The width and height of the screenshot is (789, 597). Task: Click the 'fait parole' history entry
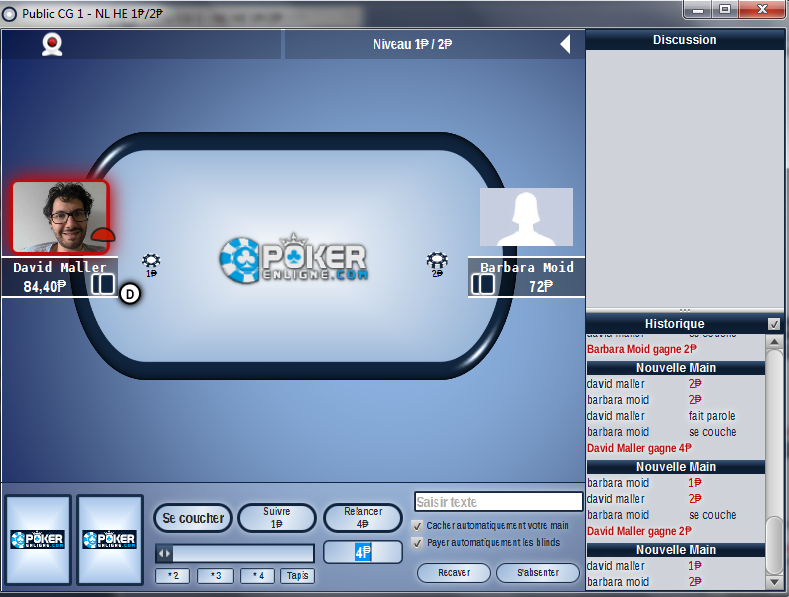point(712,416)
